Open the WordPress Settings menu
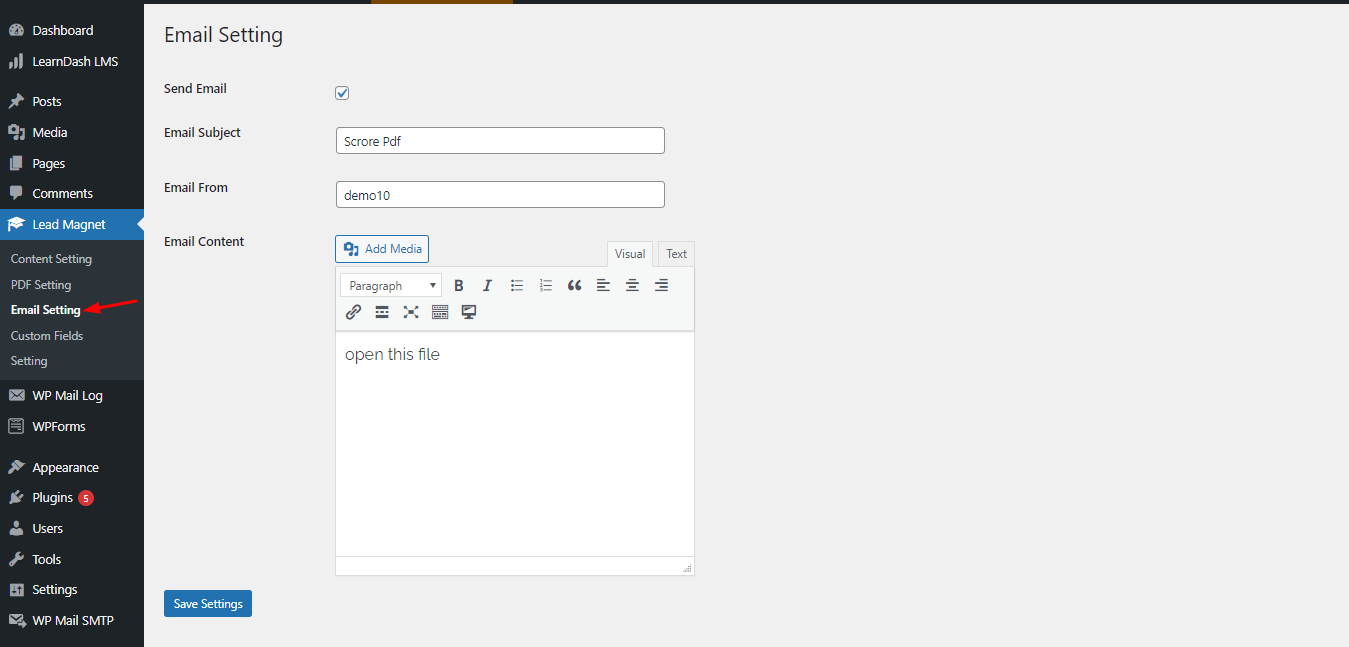1349x647 pixels. [x=72, y=590]
